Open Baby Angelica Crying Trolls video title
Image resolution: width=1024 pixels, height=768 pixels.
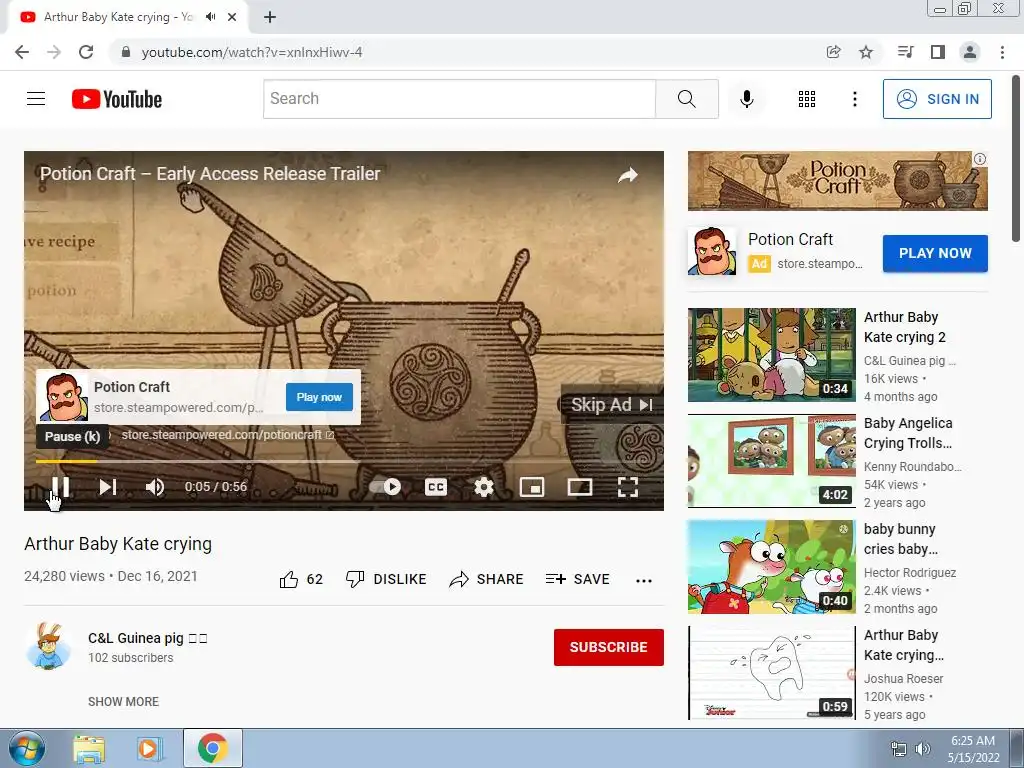click(x=908, y=433)
